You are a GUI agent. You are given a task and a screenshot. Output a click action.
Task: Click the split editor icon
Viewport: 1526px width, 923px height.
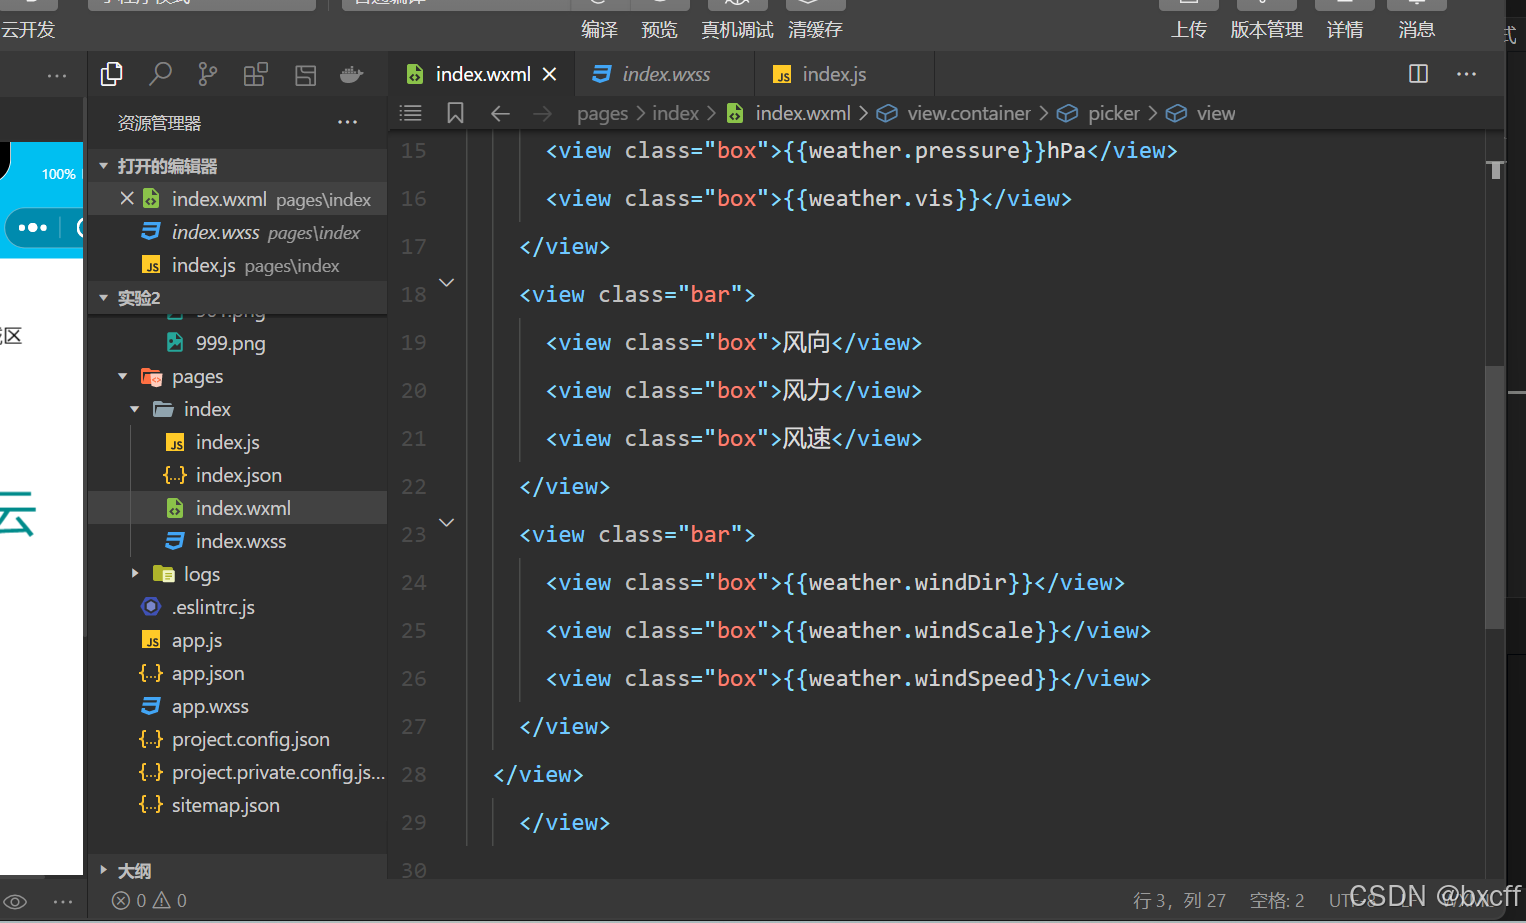(x=1418, y=74)
